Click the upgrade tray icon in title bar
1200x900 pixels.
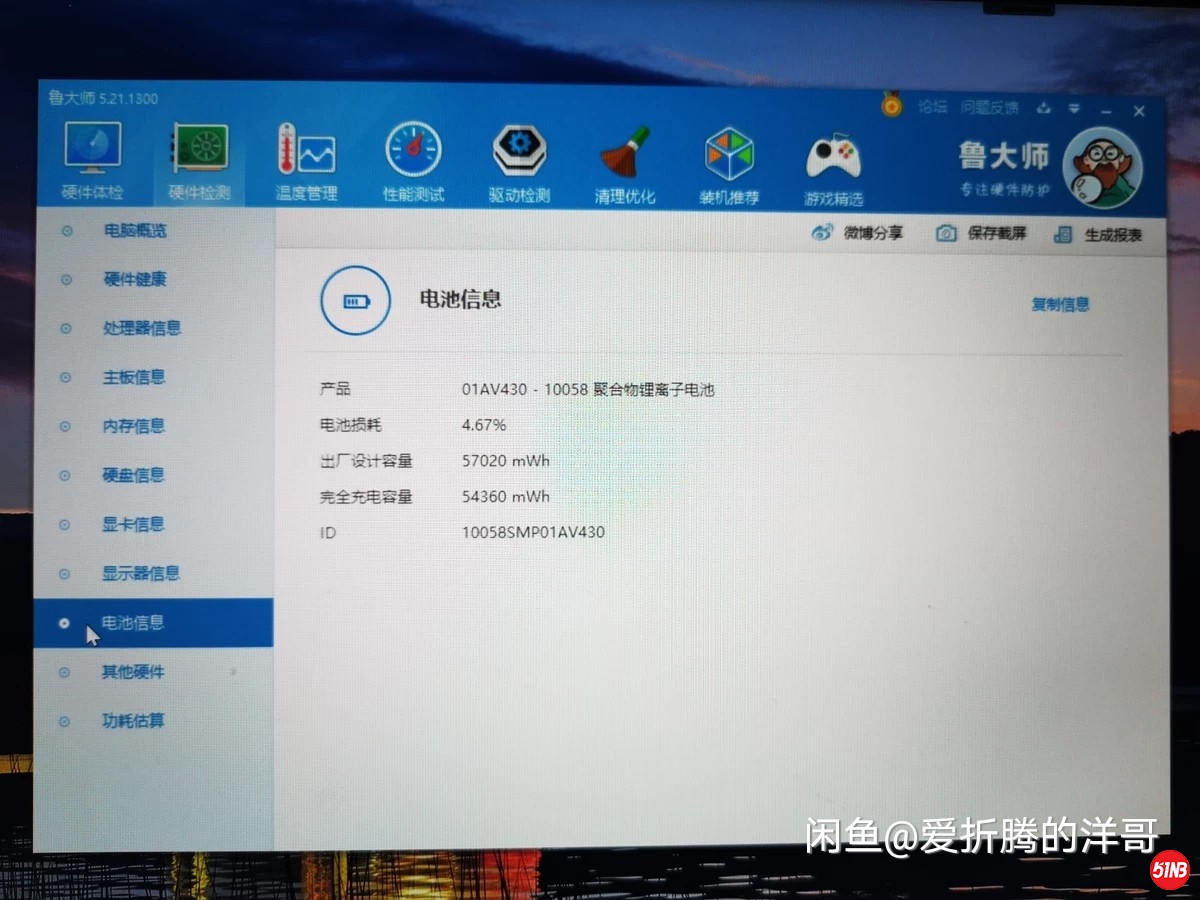point(1044,108)
